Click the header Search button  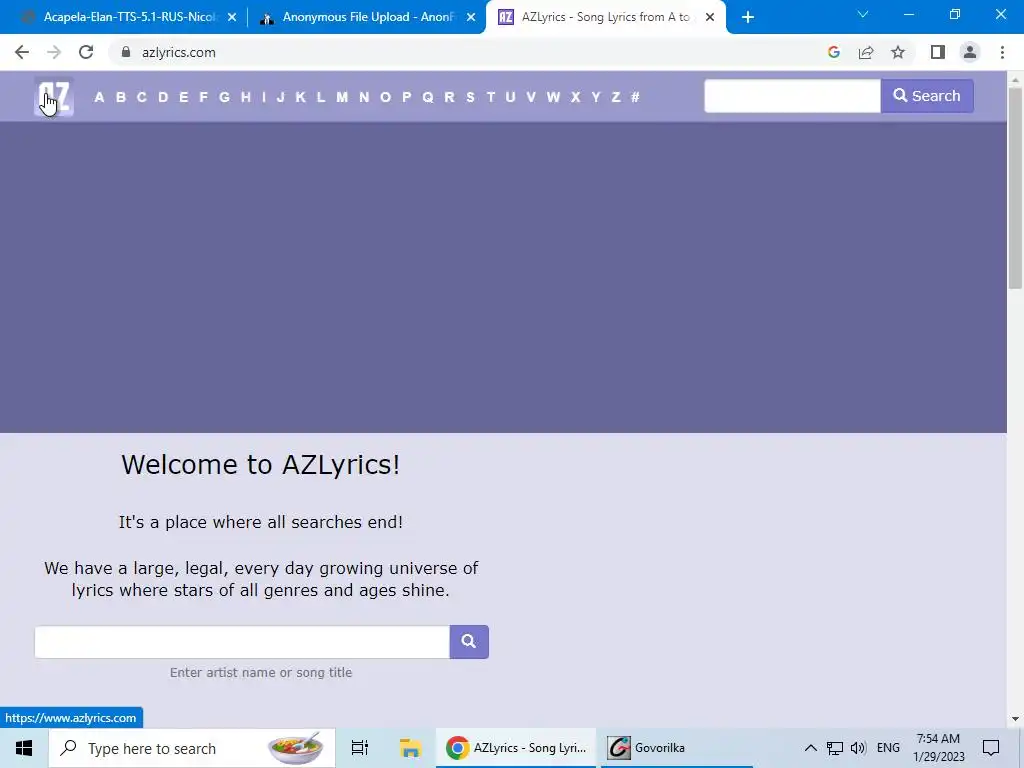pos(927,96)
